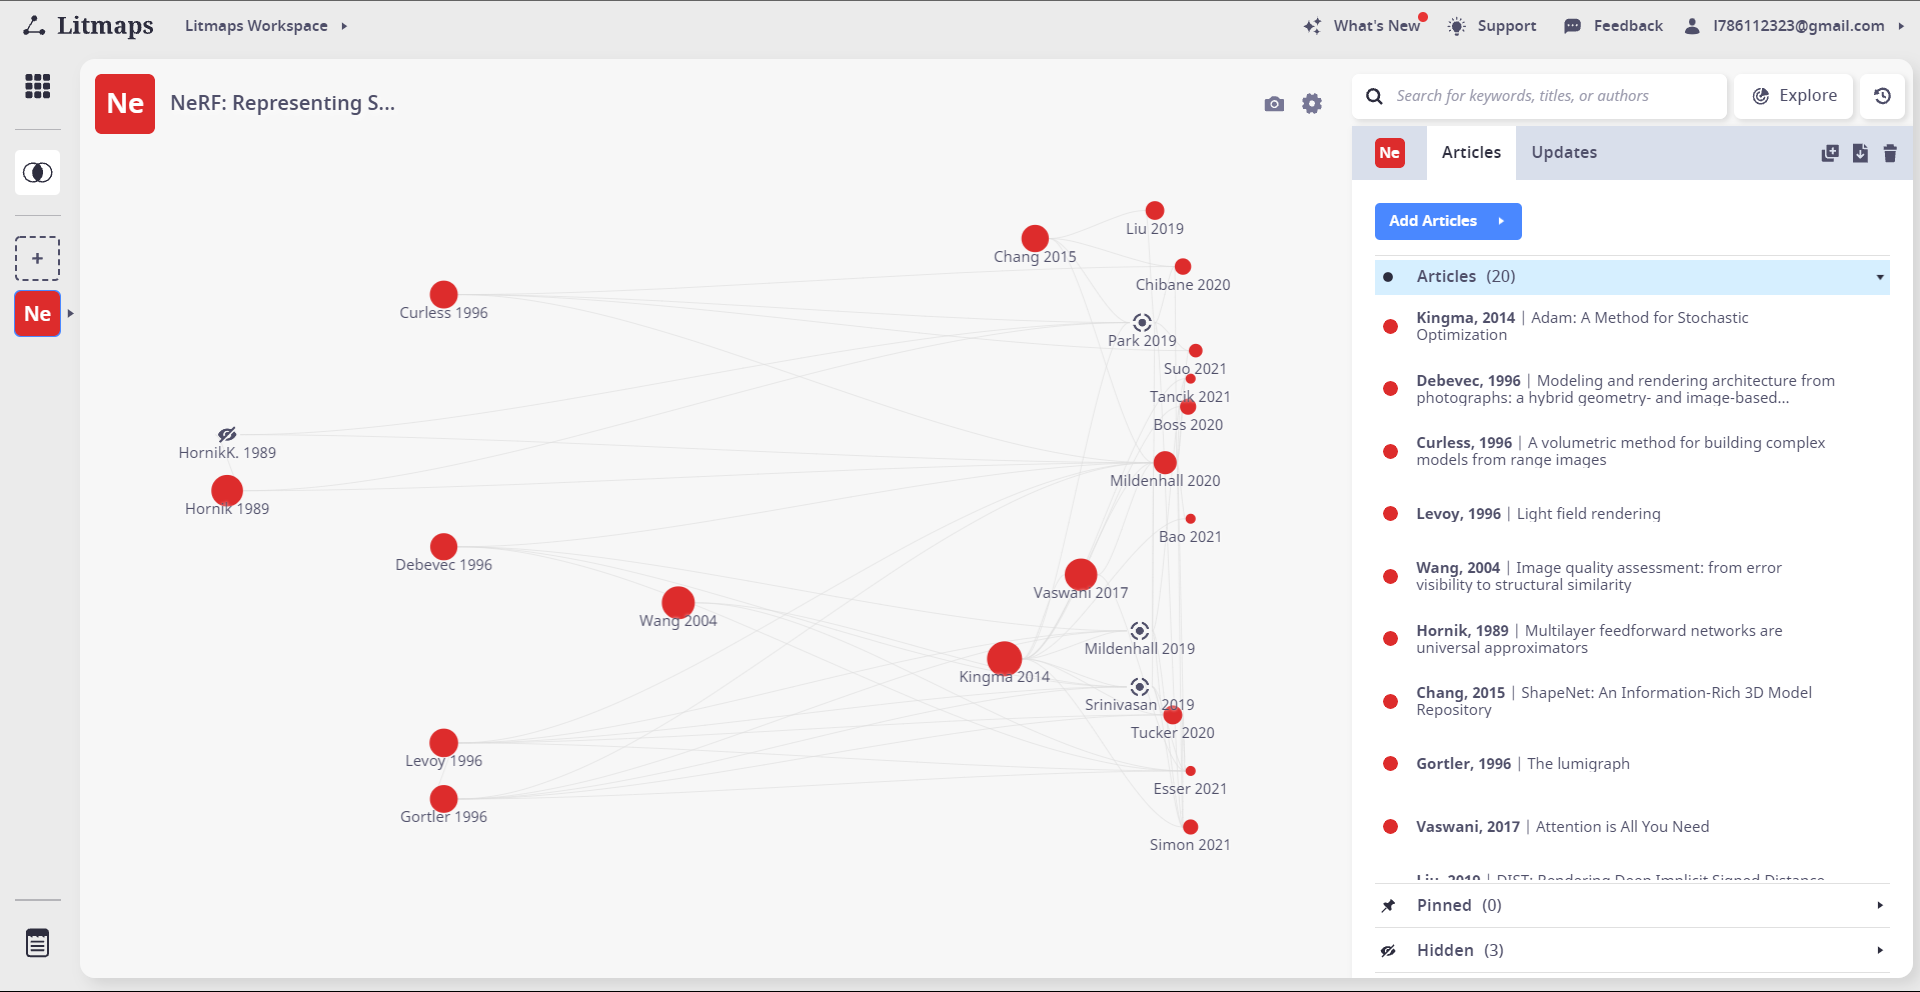Select the Wang 2004 node on map
The height and width of the screenshot is (992, 1920).
pyautogui.click(x=678, y=602)
